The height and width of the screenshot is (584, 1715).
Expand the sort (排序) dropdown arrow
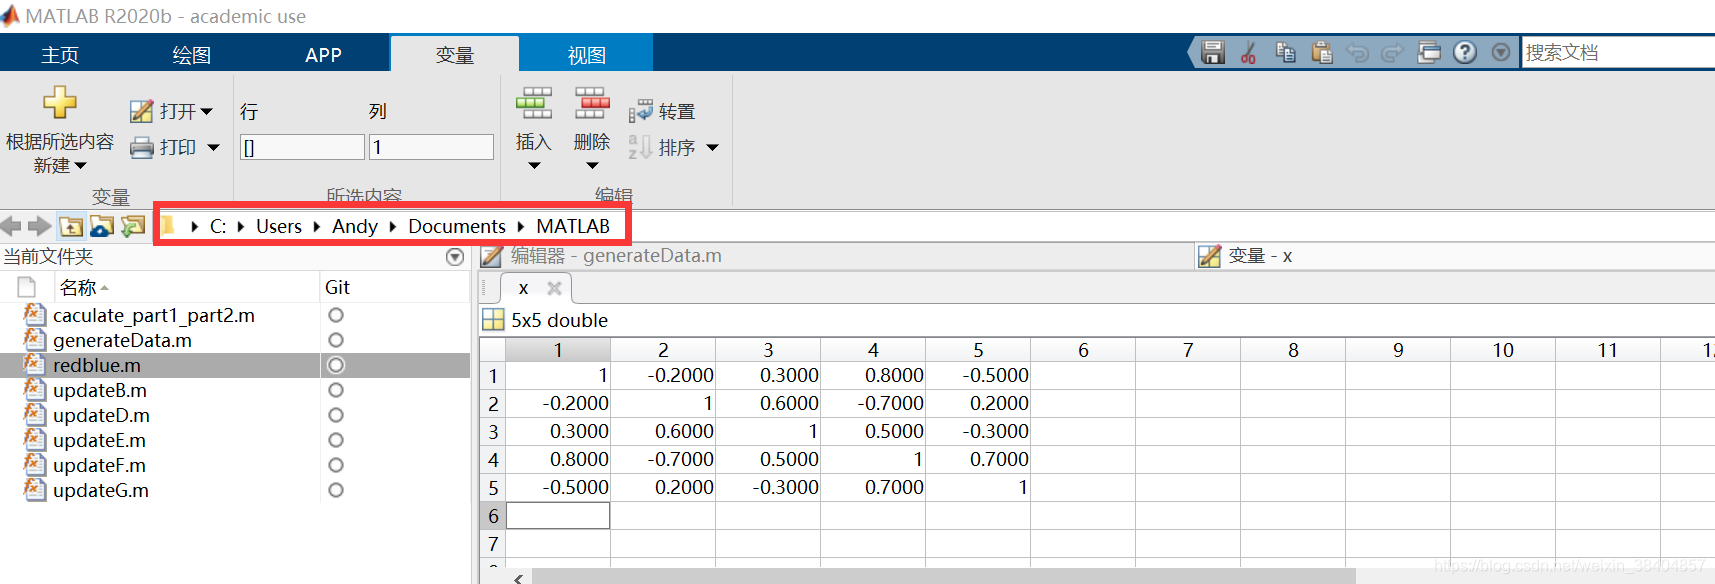pos(712,148)
